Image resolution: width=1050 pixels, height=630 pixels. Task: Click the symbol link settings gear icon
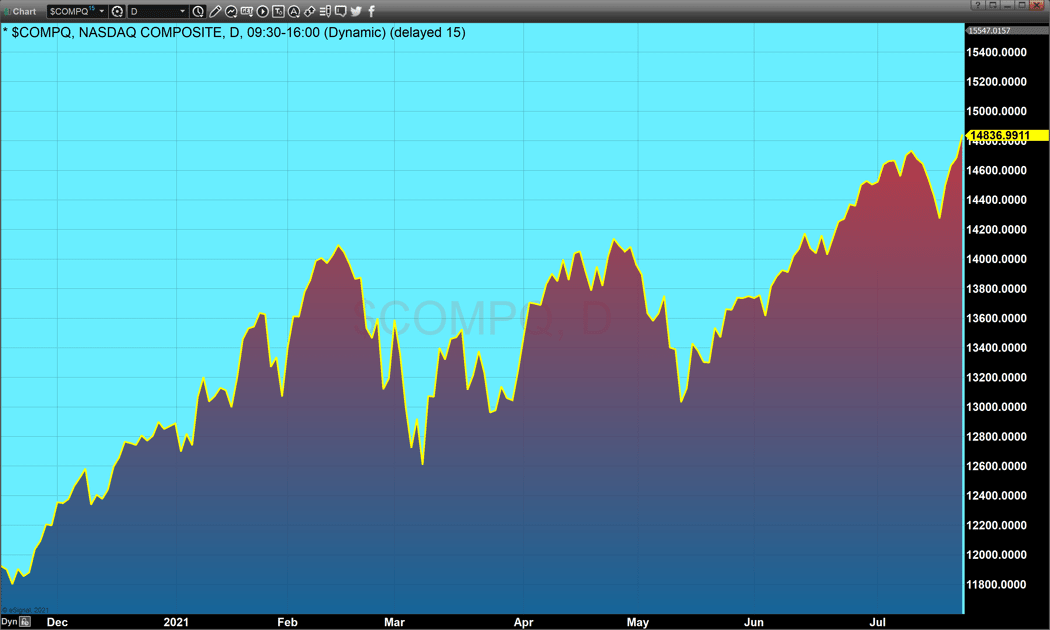(x=117, y=11)
